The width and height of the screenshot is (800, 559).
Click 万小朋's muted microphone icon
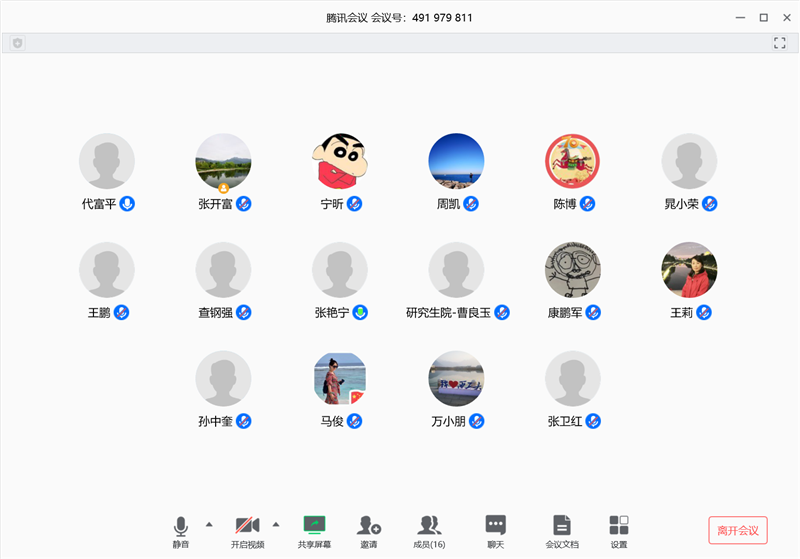pyautogui.click(x=477, y=421)
